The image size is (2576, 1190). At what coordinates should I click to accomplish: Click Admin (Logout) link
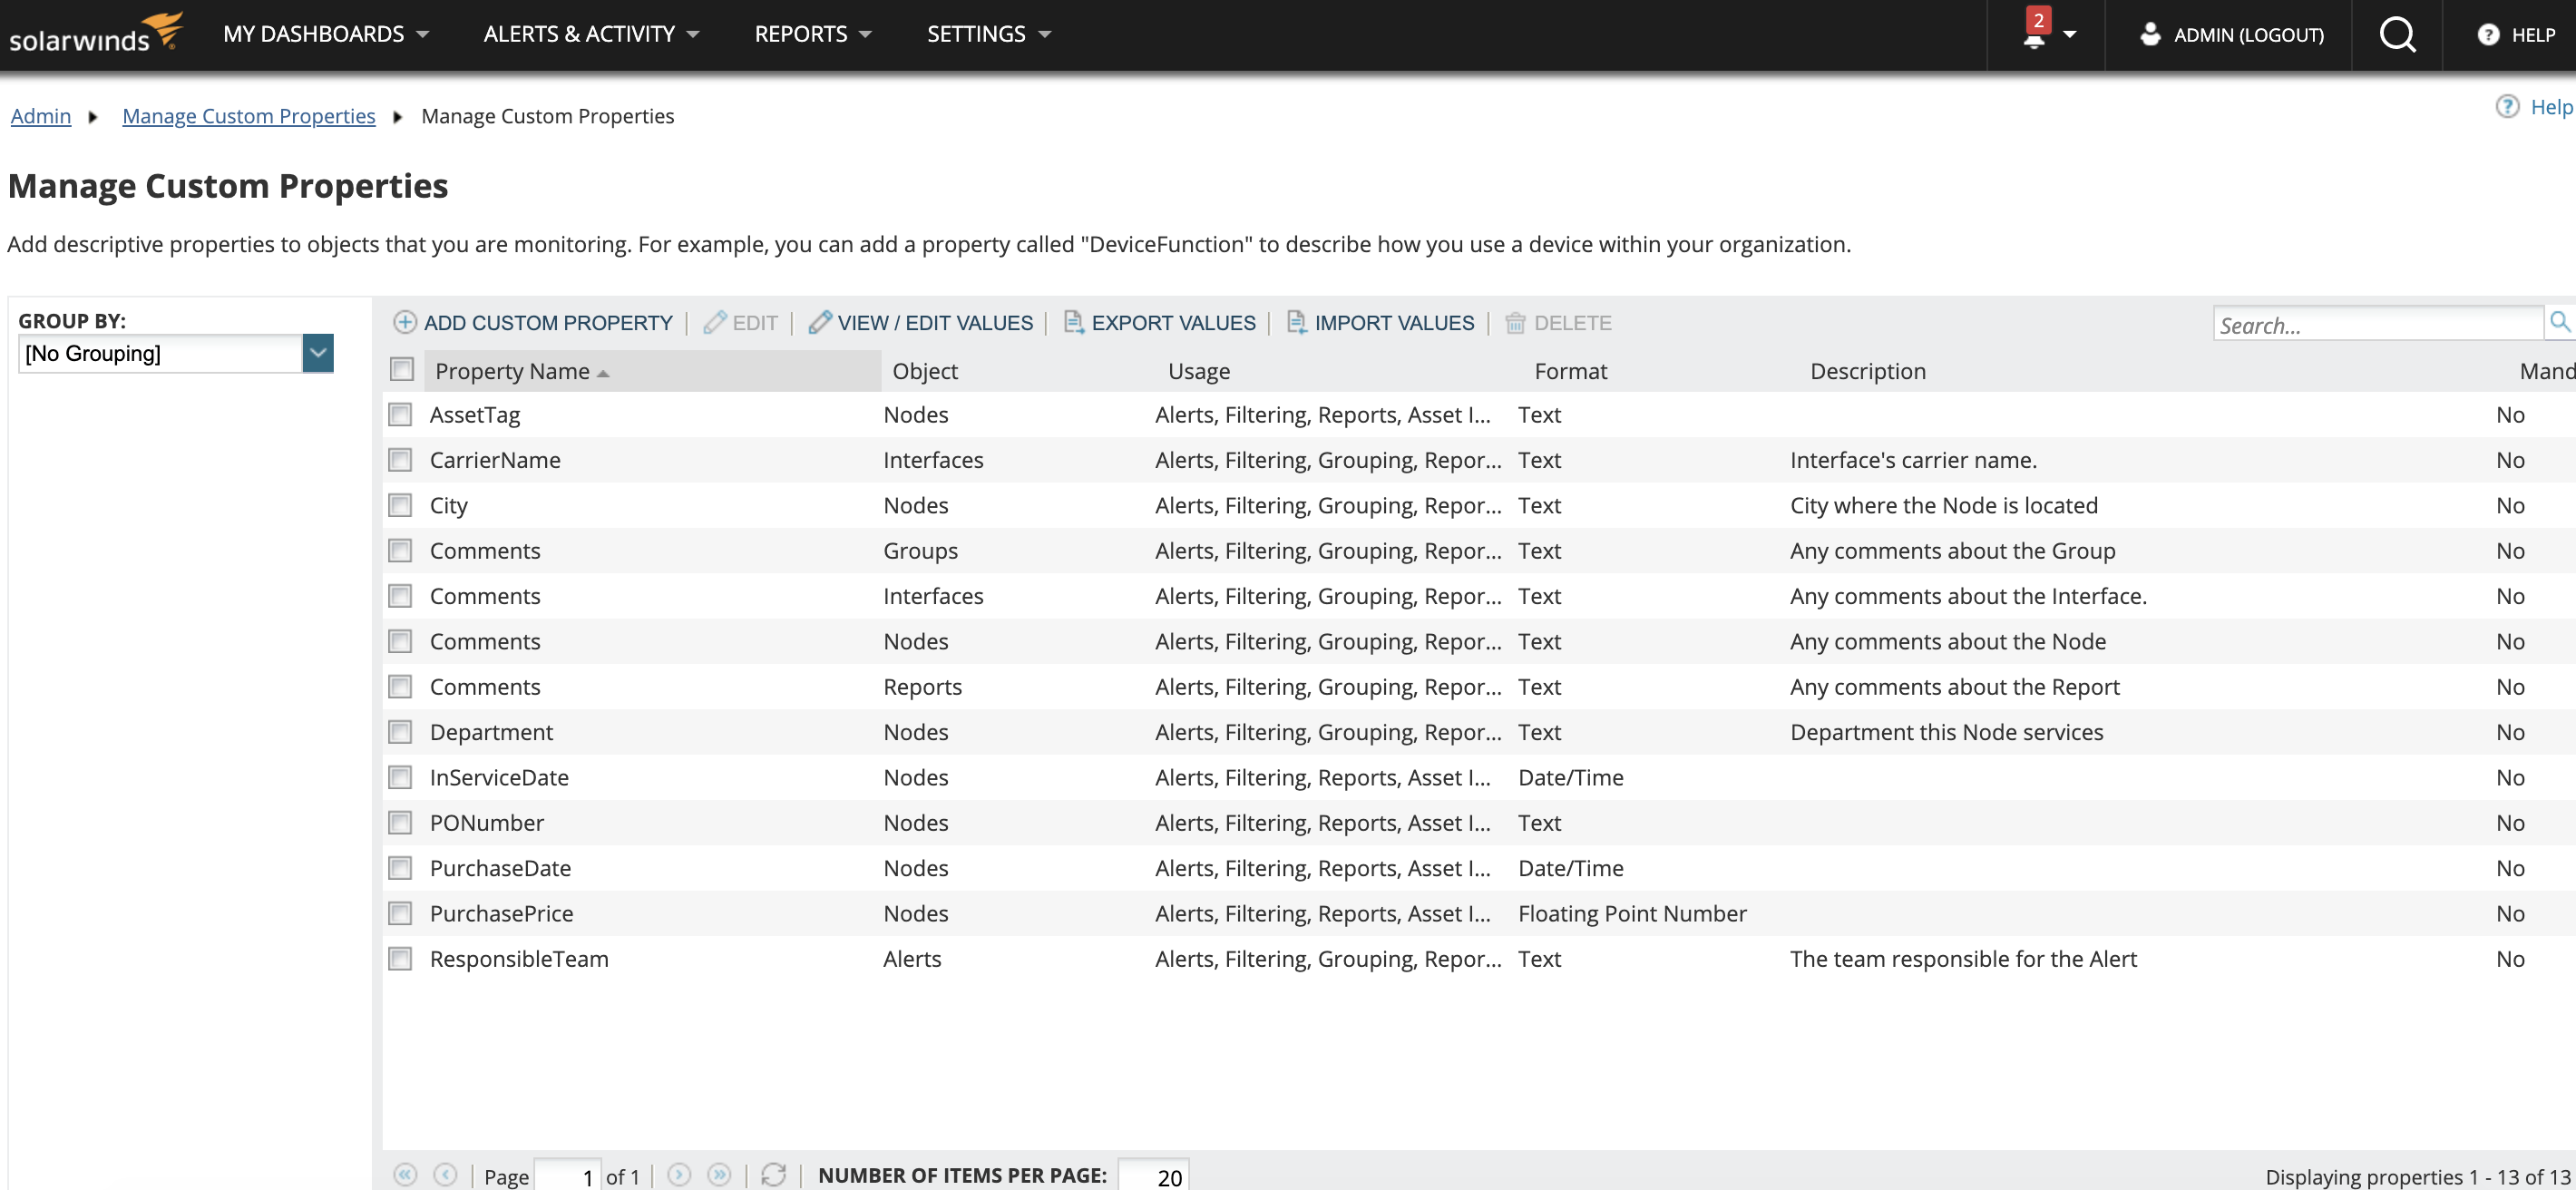pyautogui.click(x=2247, y=35)
